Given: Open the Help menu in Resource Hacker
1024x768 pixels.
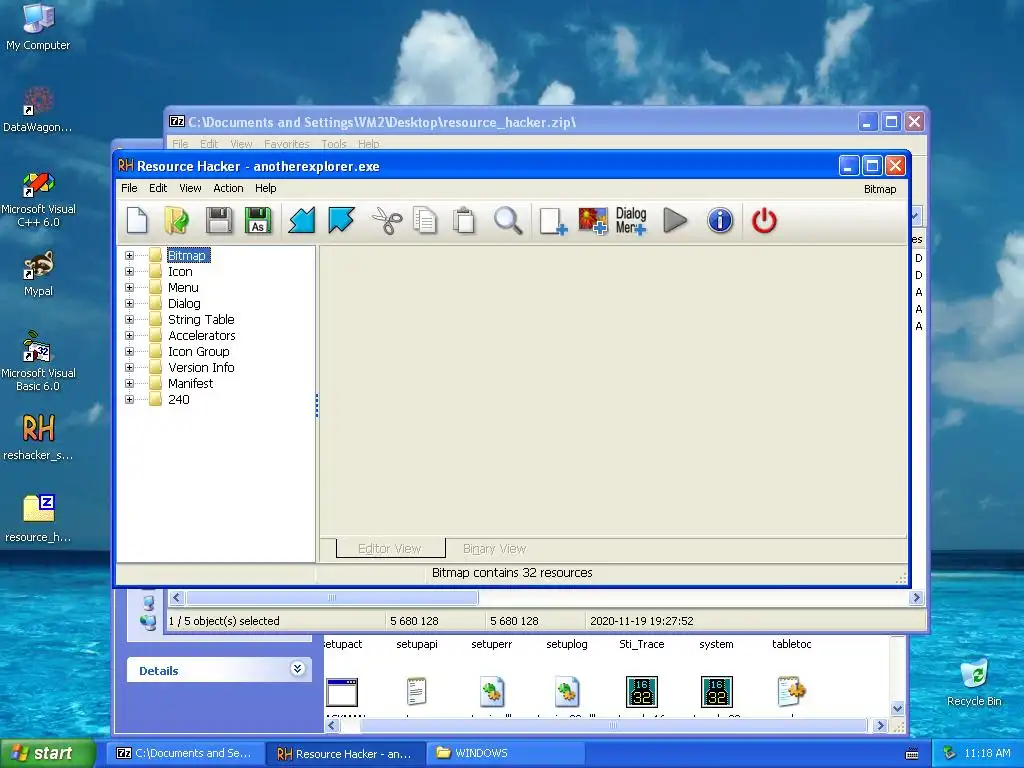Looking at the screenshot, I should pyautogui.click(x=266, y=188).
